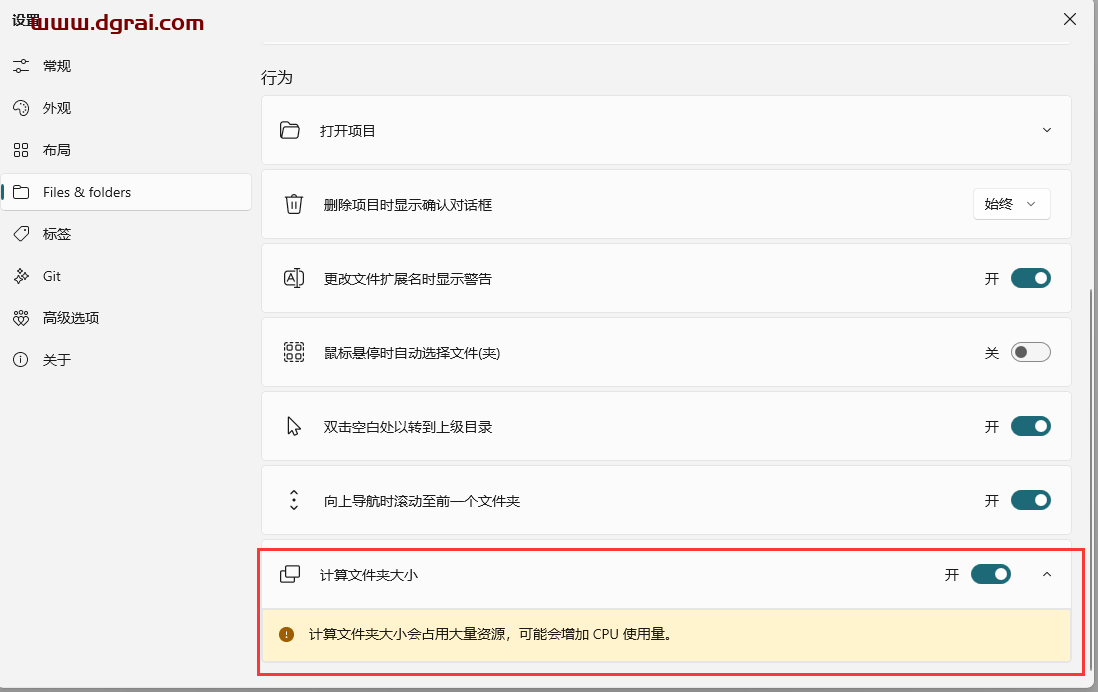Click the sliders icon beside 常规
This screenshot has height=692, width=1098.
[x=21, y=66]
